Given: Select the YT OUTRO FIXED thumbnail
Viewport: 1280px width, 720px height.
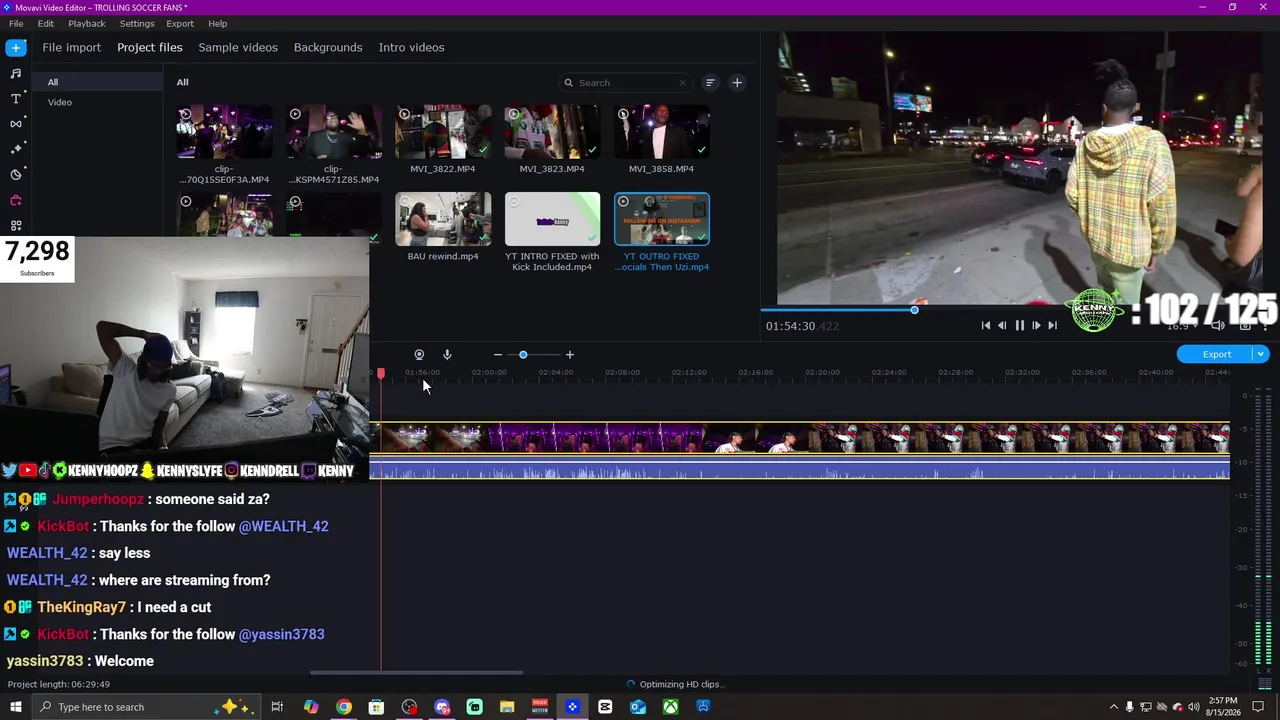Looking at the screenshot, I should click(x=662, y=219).
